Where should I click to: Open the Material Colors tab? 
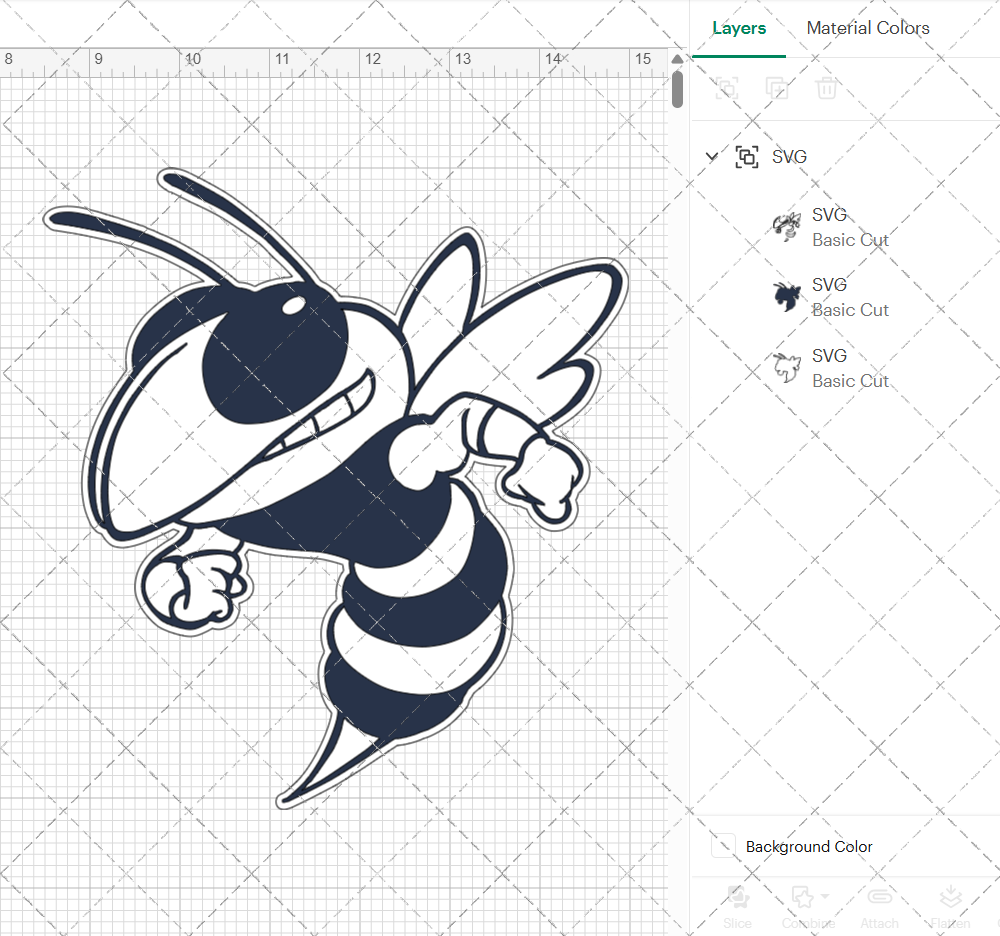[867, 28]
